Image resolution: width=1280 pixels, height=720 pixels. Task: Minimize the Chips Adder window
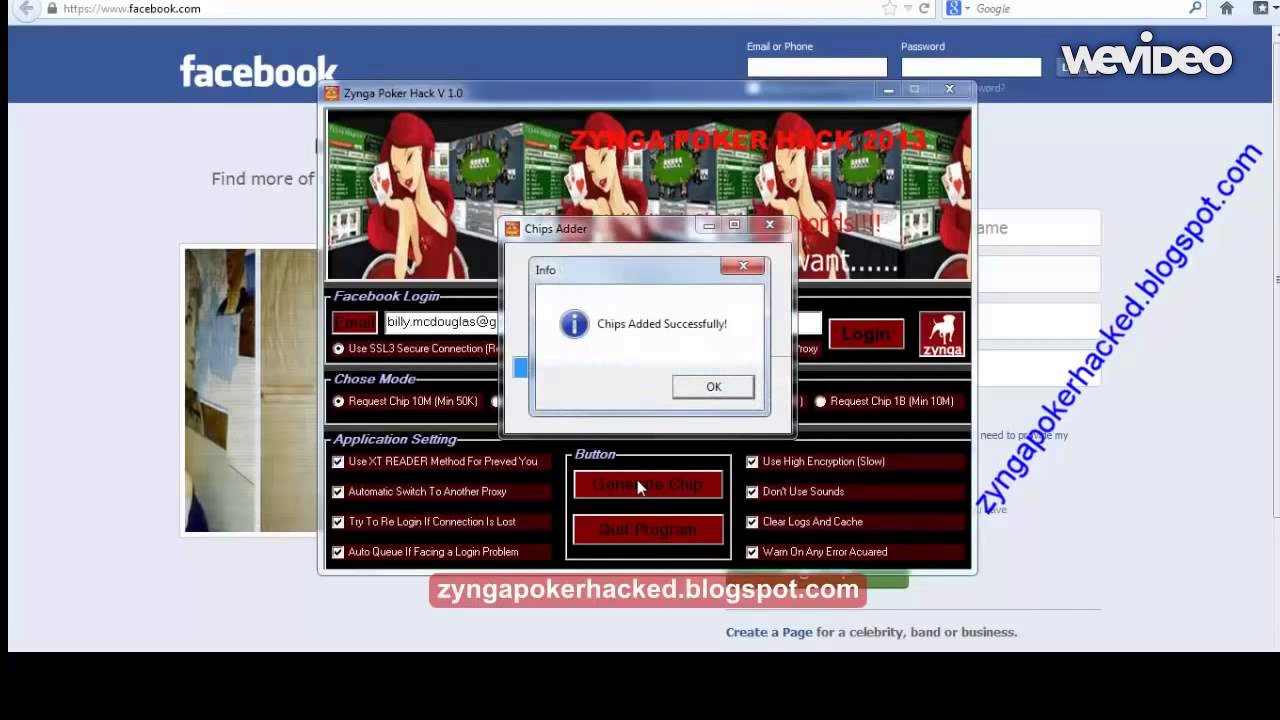pos(709,225)
